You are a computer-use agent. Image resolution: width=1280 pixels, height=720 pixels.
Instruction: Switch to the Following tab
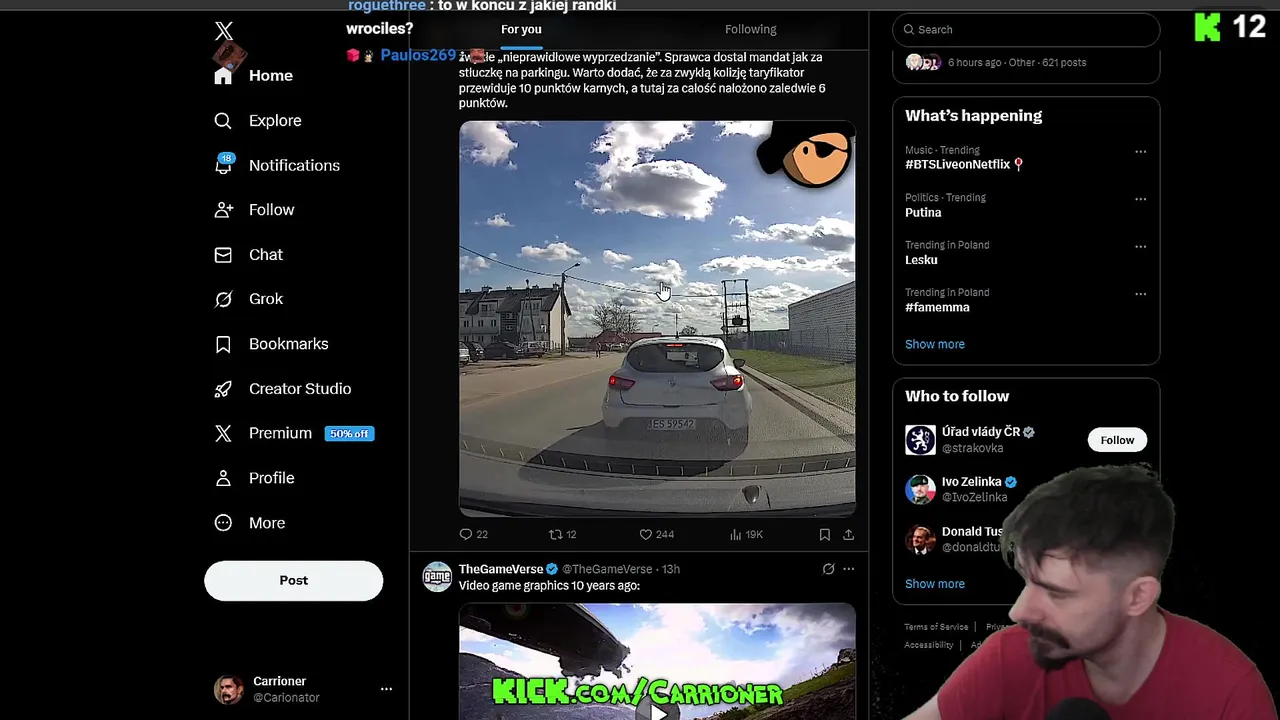click(750, 29)
